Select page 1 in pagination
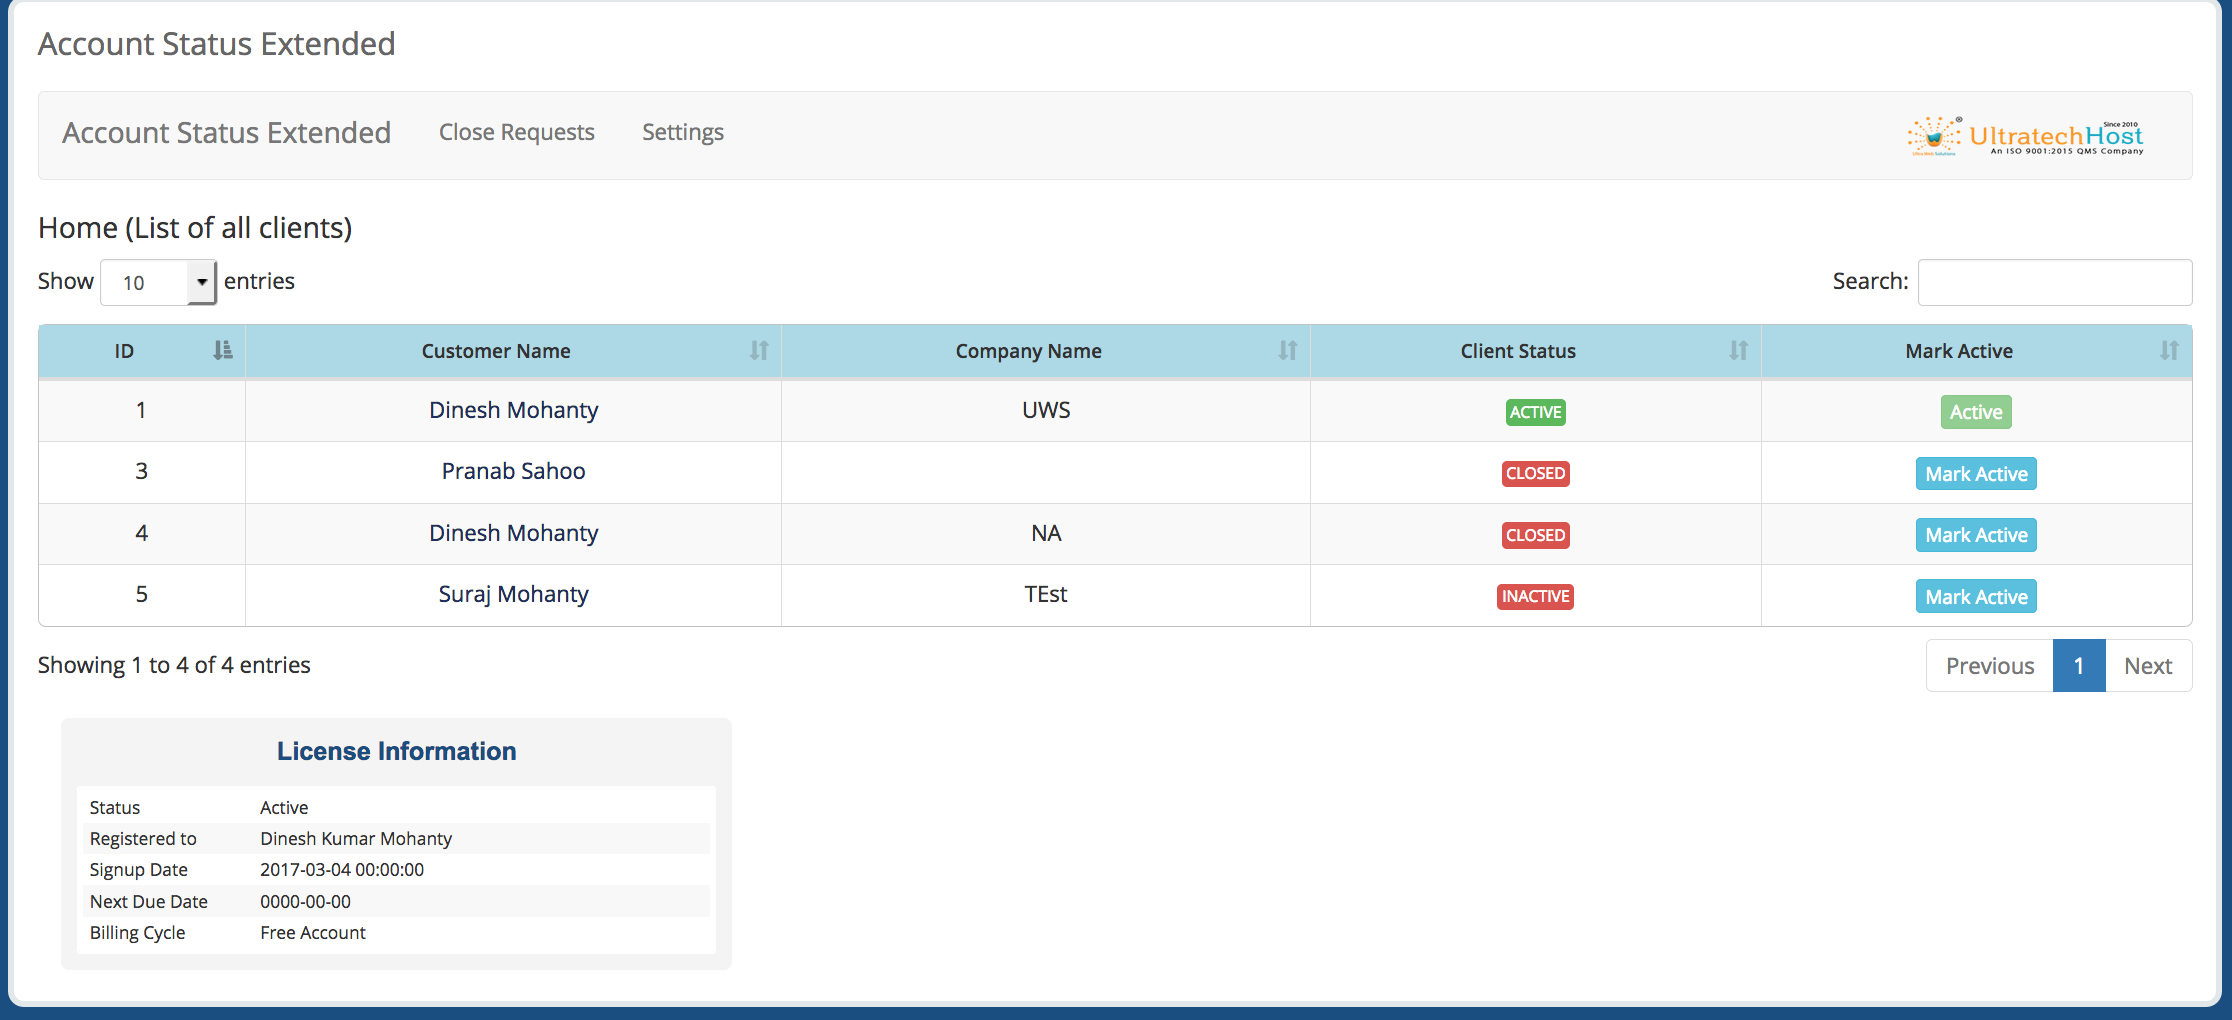Screen dimensions: 2232x1020 click(2079, 665)
